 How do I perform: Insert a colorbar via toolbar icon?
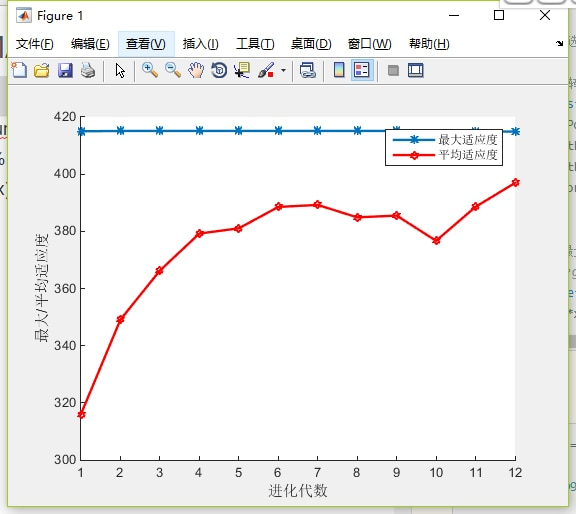click(339, 70)
